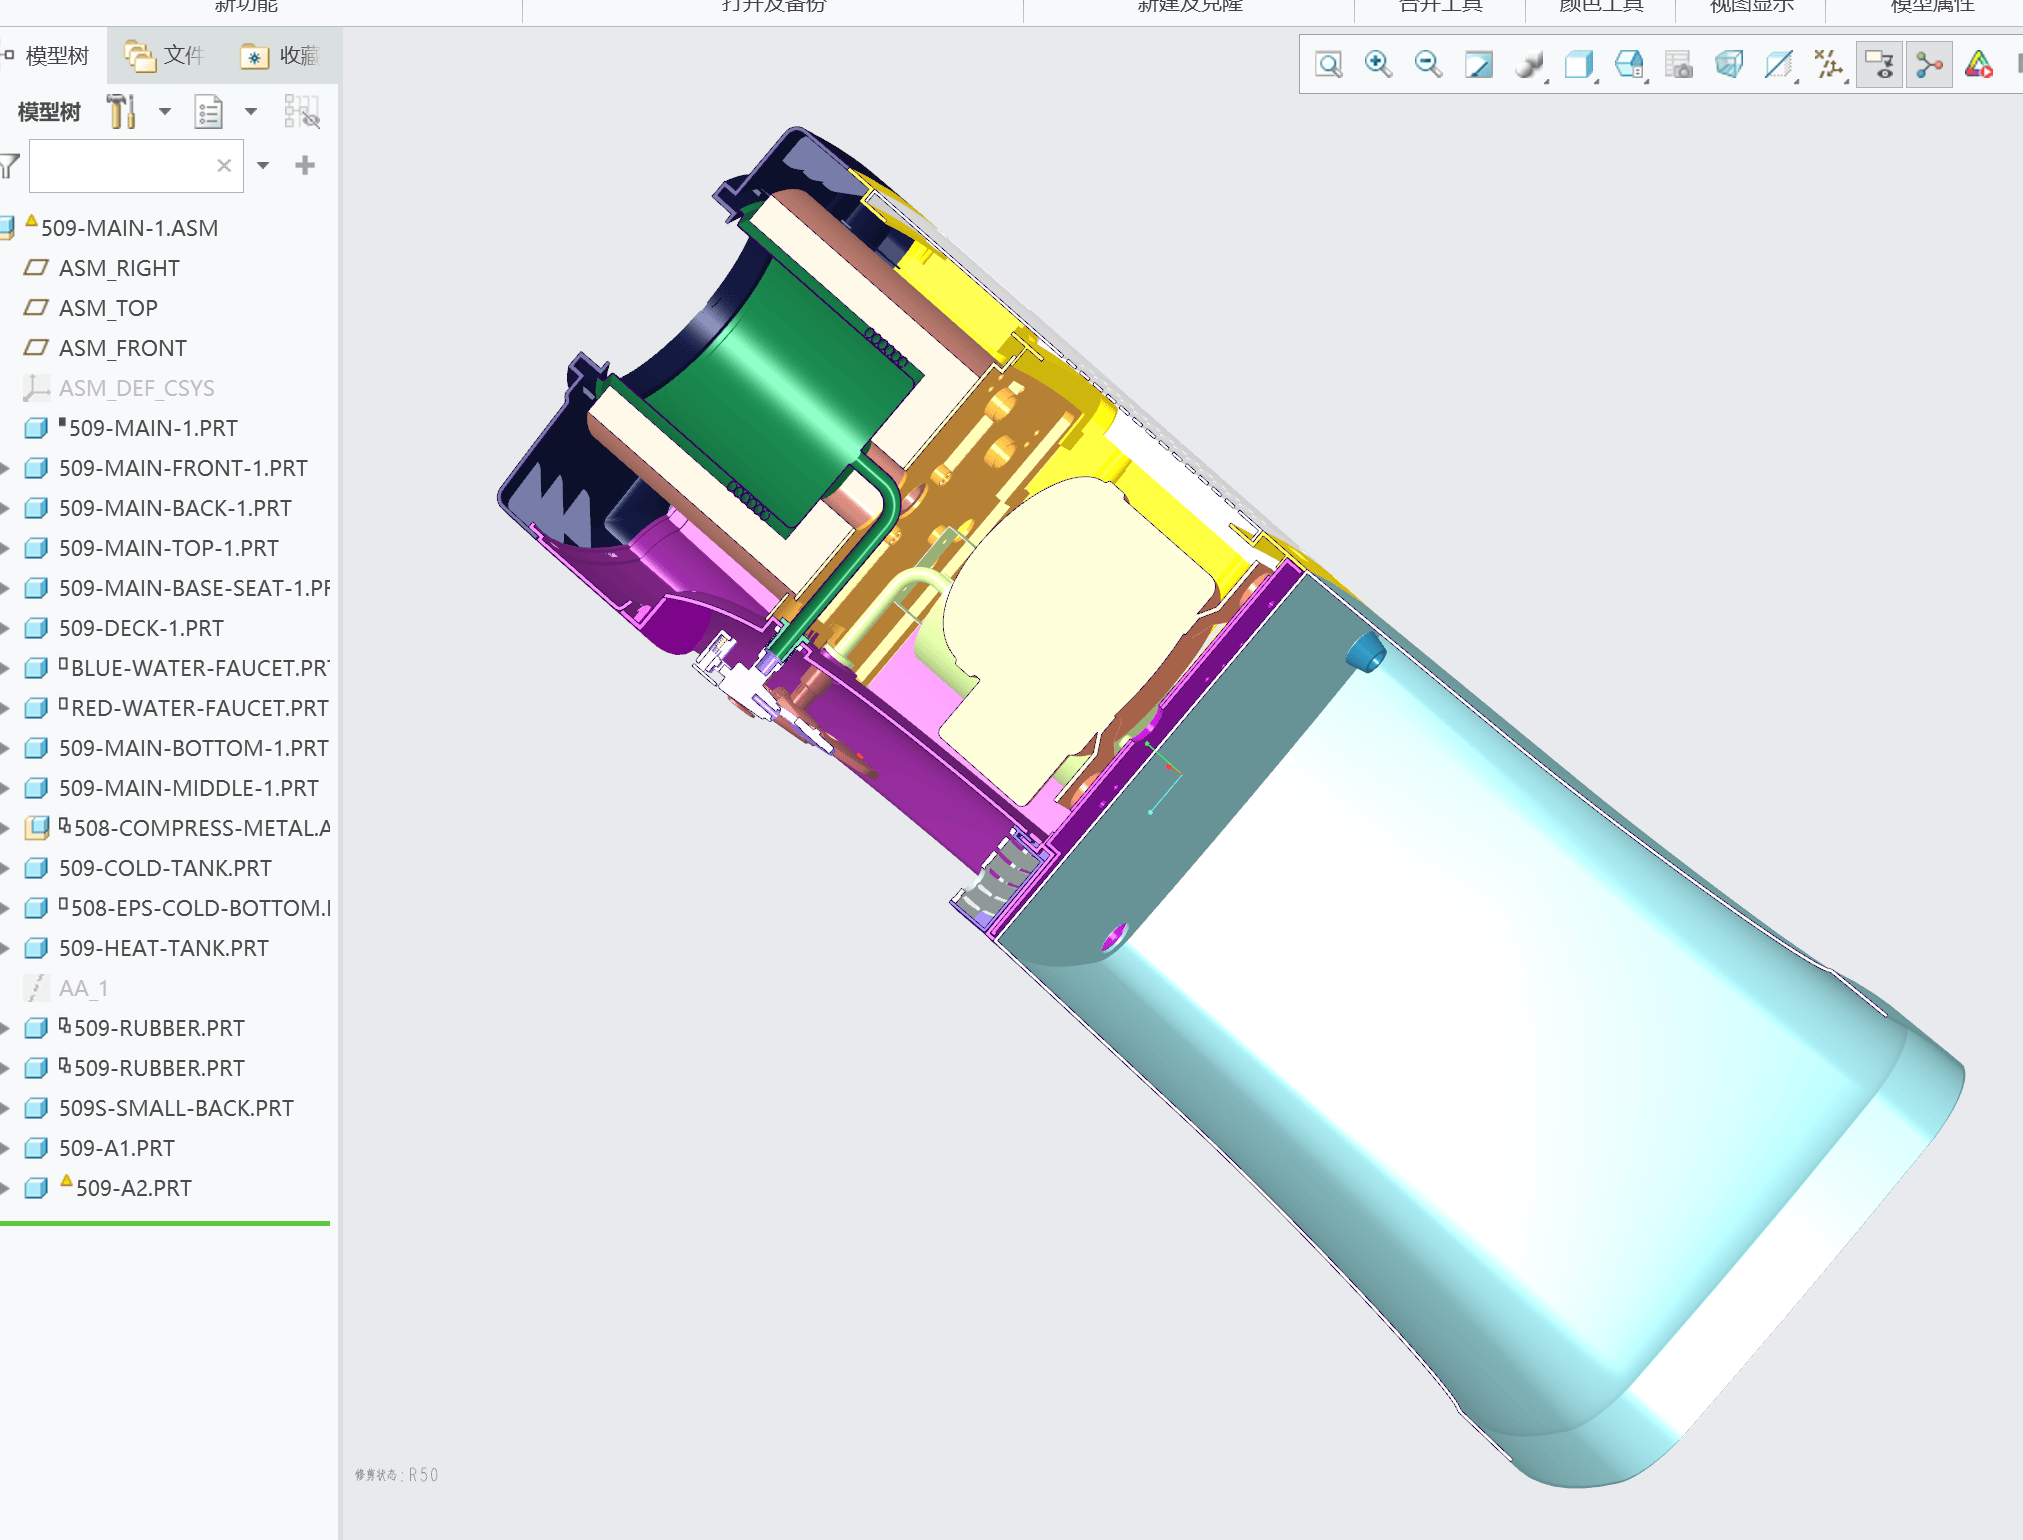This screenshot has width=2023, height=1540.
Task: Select 509S-SMALL-BACK.PRT part
Action: 176,1108
